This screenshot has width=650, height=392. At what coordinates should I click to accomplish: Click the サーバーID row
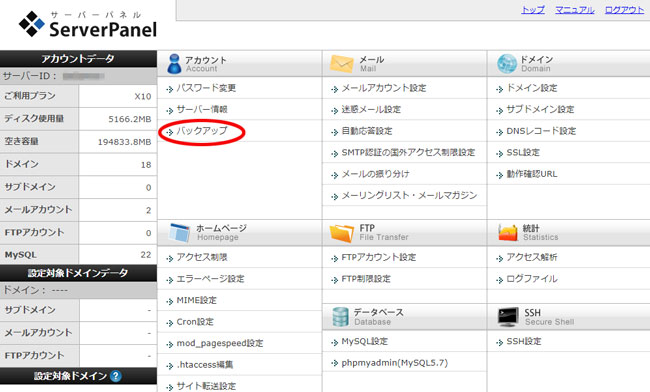(x=78, y=76)
